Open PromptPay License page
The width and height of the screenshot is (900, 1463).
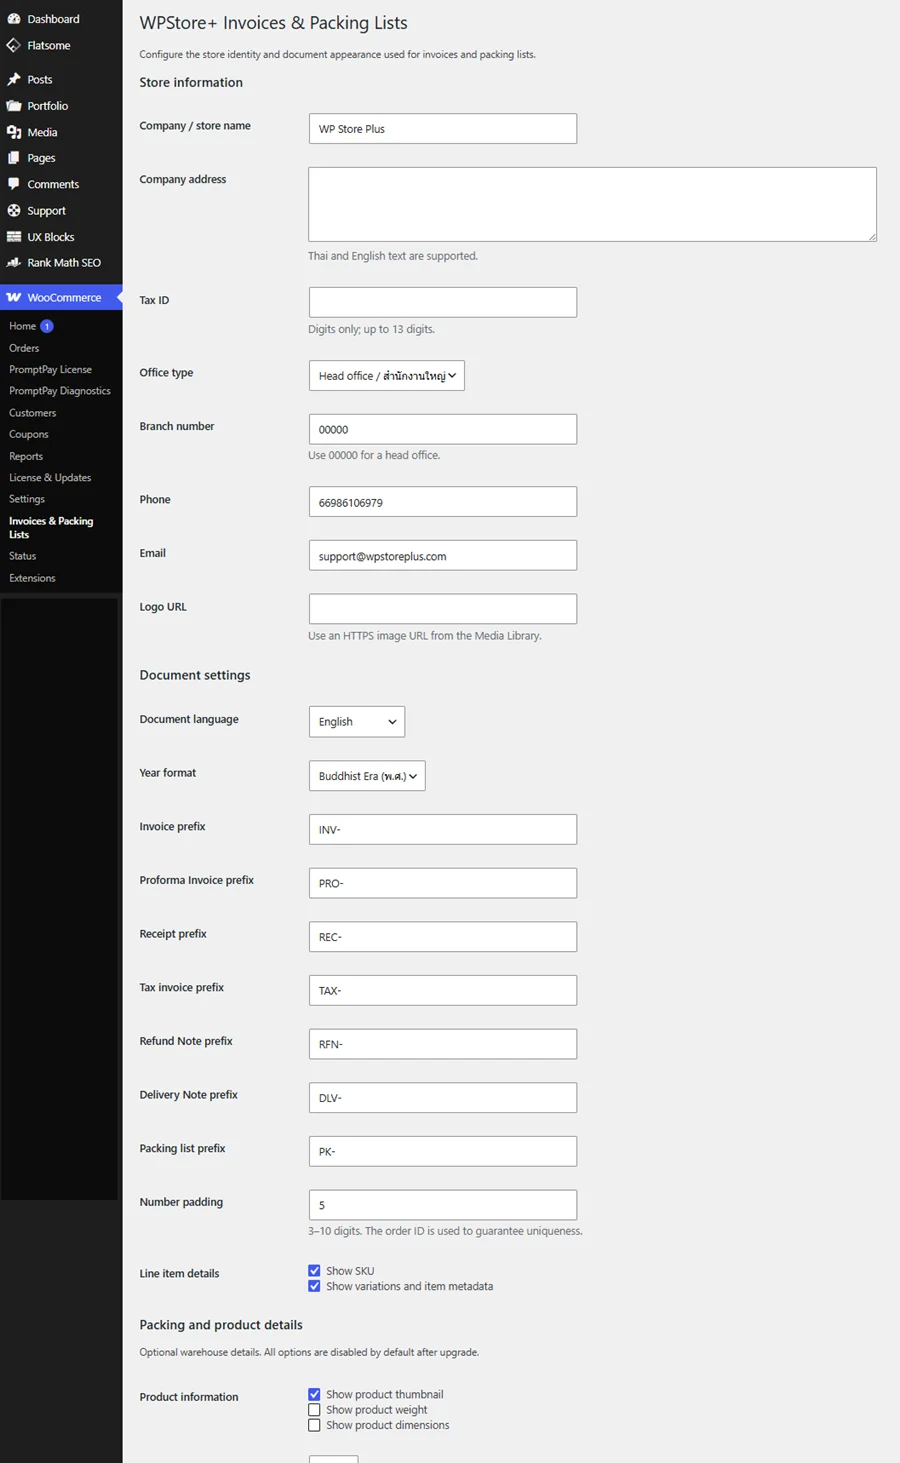(50, 370)
